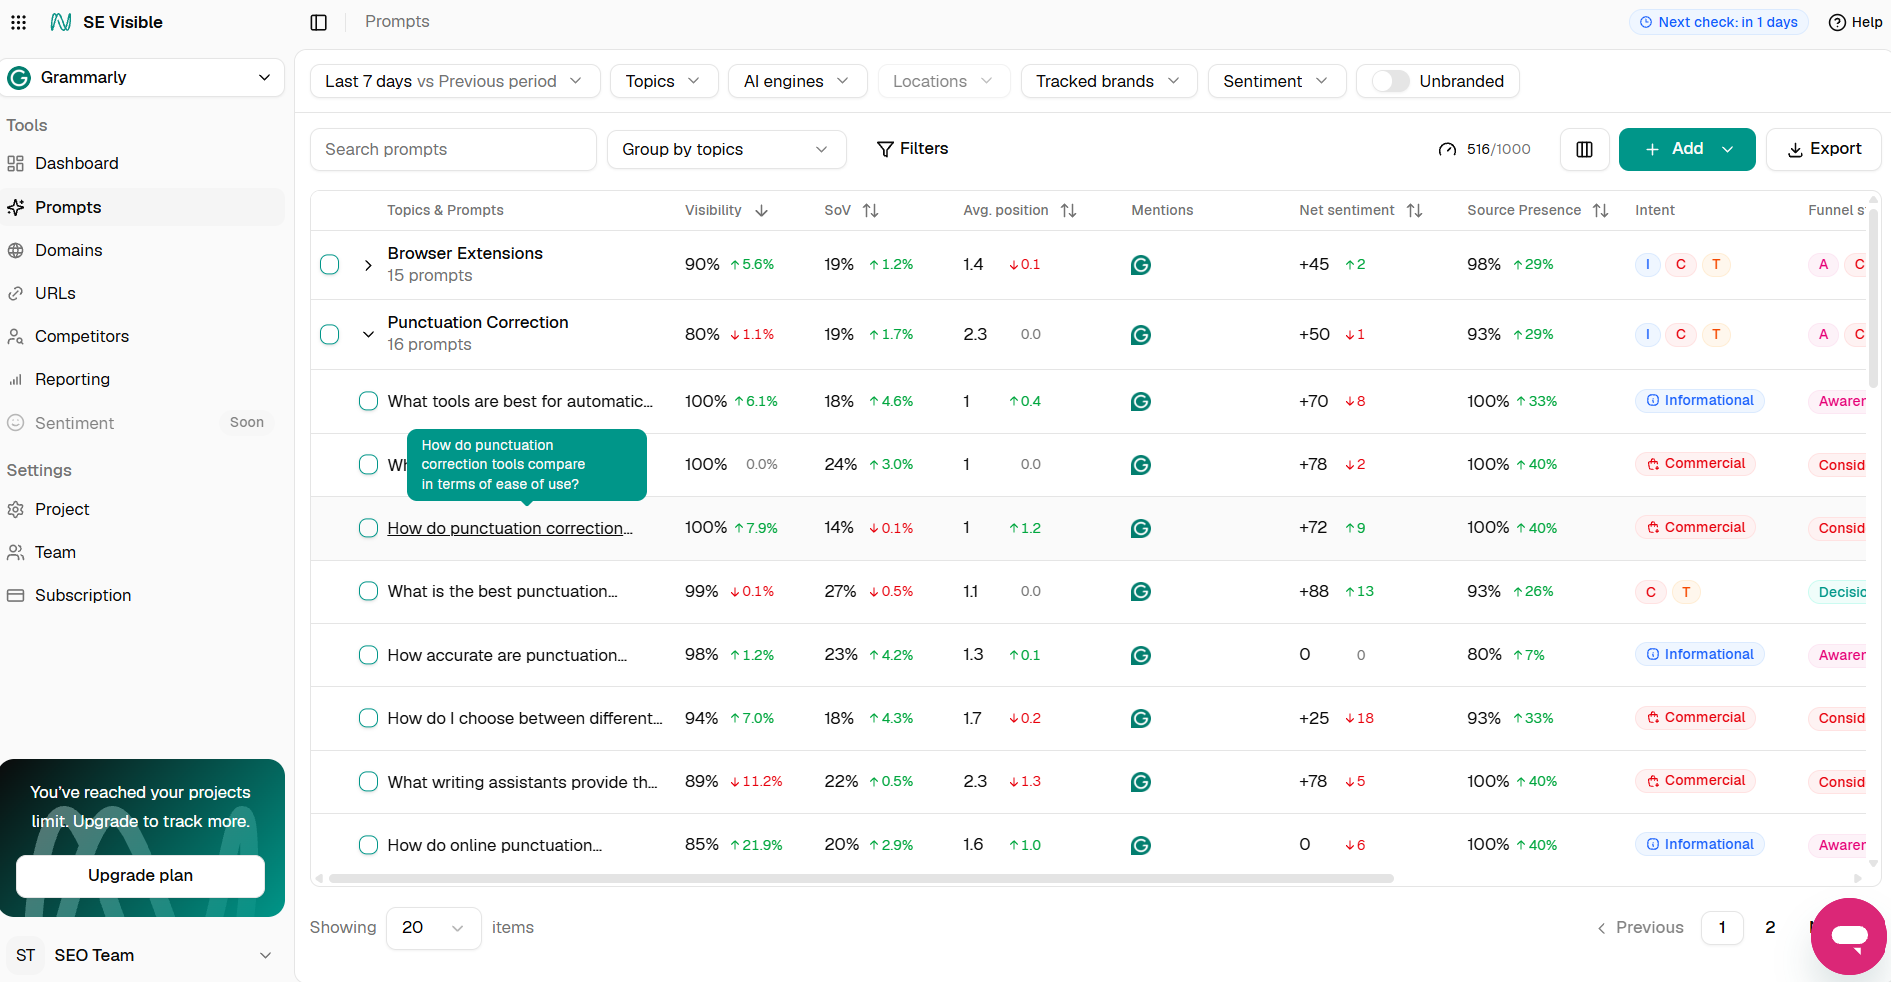This screenshot has width=1891, height=982.
Task: Sort by Source Presence arrows icon
Action: pos(1600,210)
